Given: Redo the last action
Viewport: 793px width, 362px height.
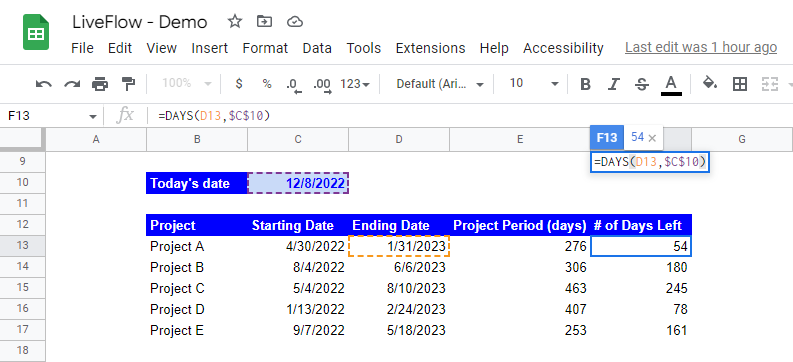Looking at the screenshot, I should tap(72, 84).
